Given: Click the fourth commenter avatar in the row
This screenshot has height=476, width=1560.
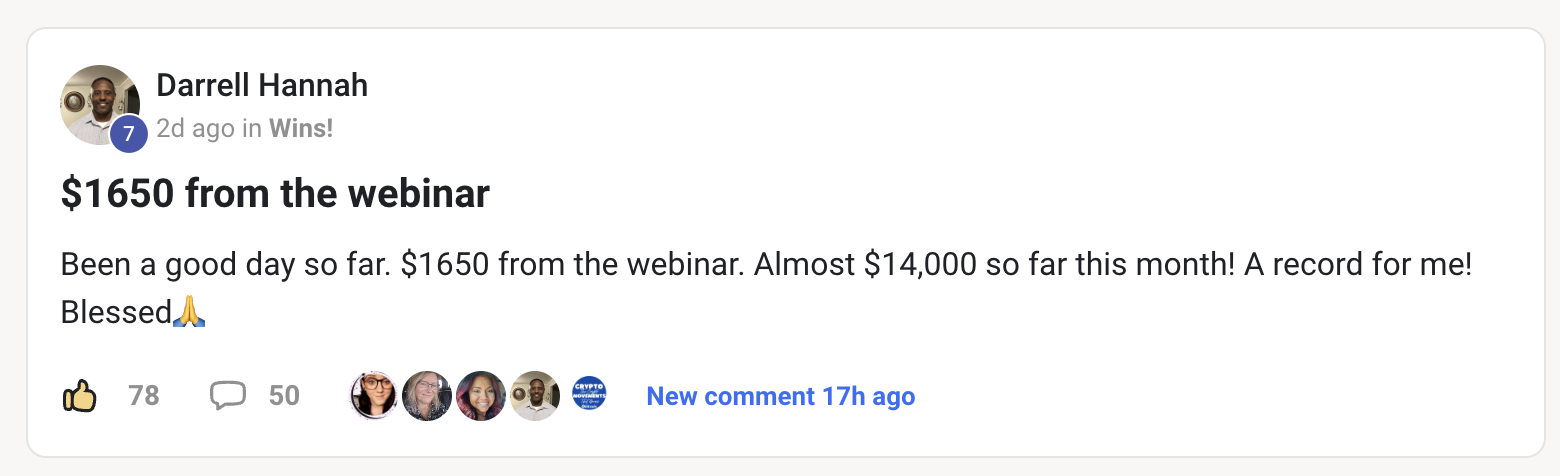Looking at the screenshot, I should click(535, 396).
